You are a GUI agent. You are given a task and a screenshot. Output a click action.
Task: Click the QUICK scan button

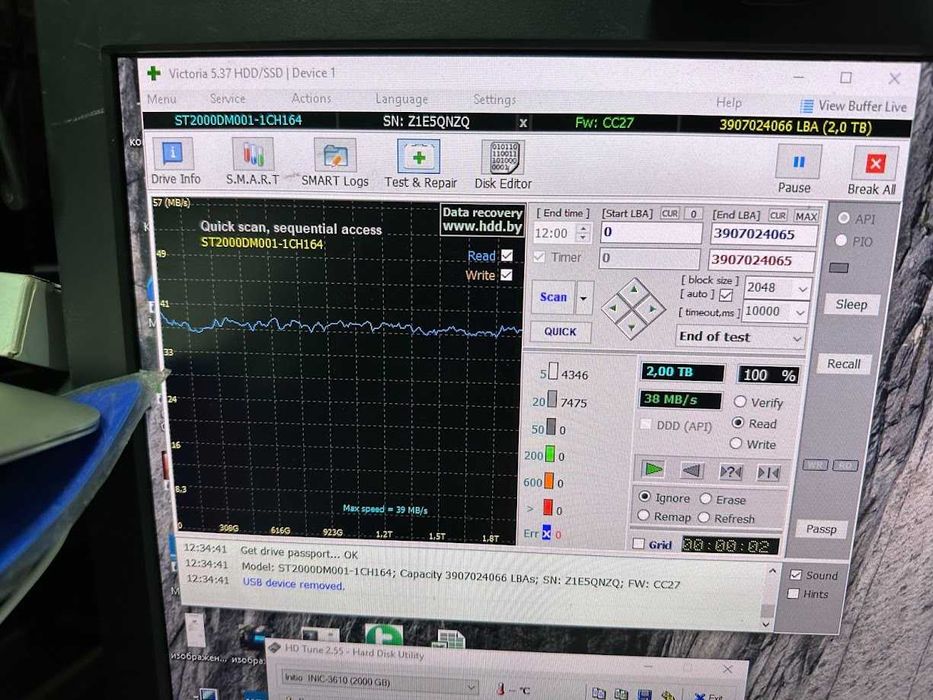click(x=560, y=332)
